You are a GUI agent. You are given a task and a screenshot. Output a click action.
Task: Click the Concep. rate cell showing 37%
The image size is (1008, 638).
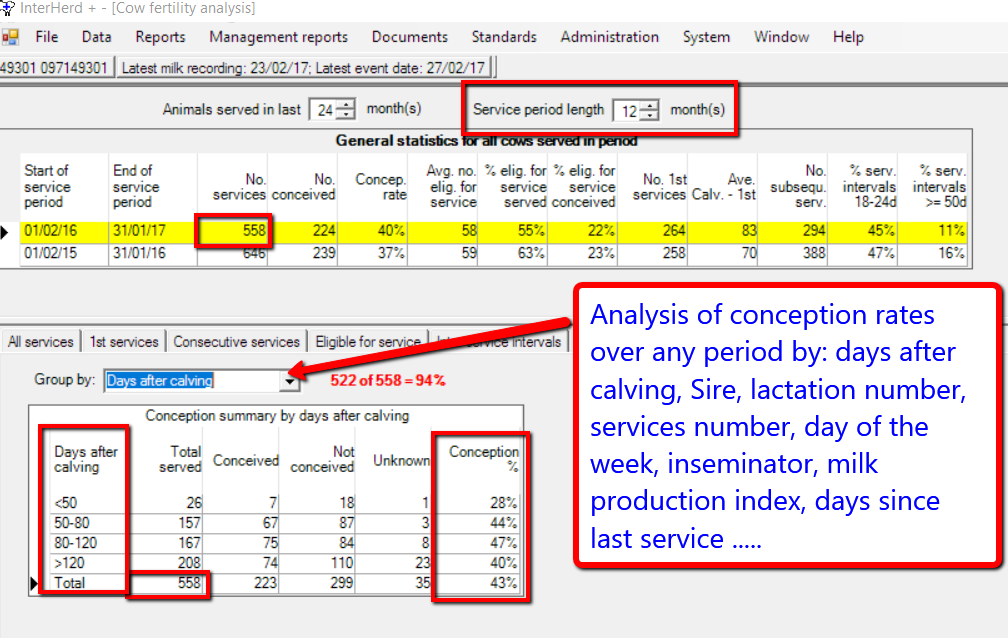373,253
